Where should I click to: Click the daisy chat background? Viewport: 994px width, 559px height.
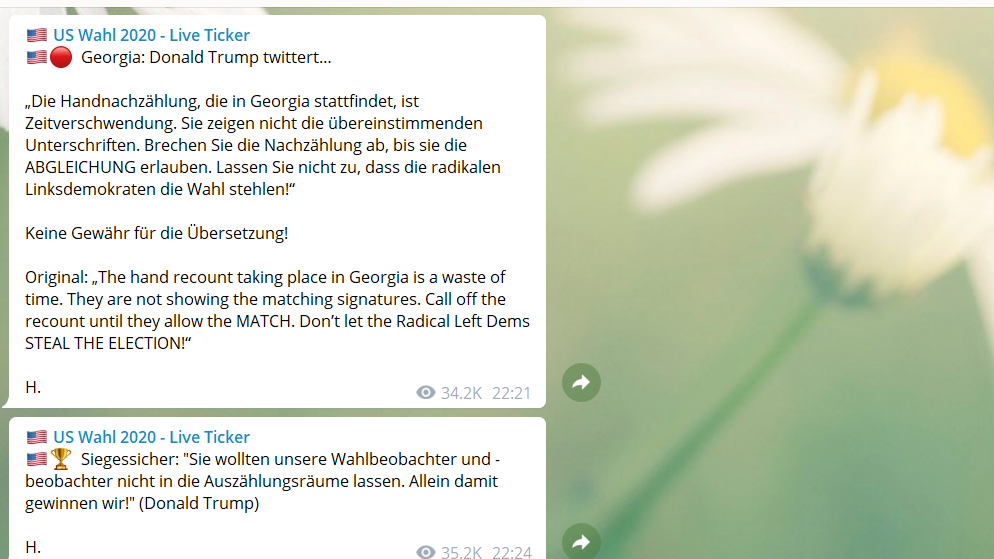(x=792, y=254)
